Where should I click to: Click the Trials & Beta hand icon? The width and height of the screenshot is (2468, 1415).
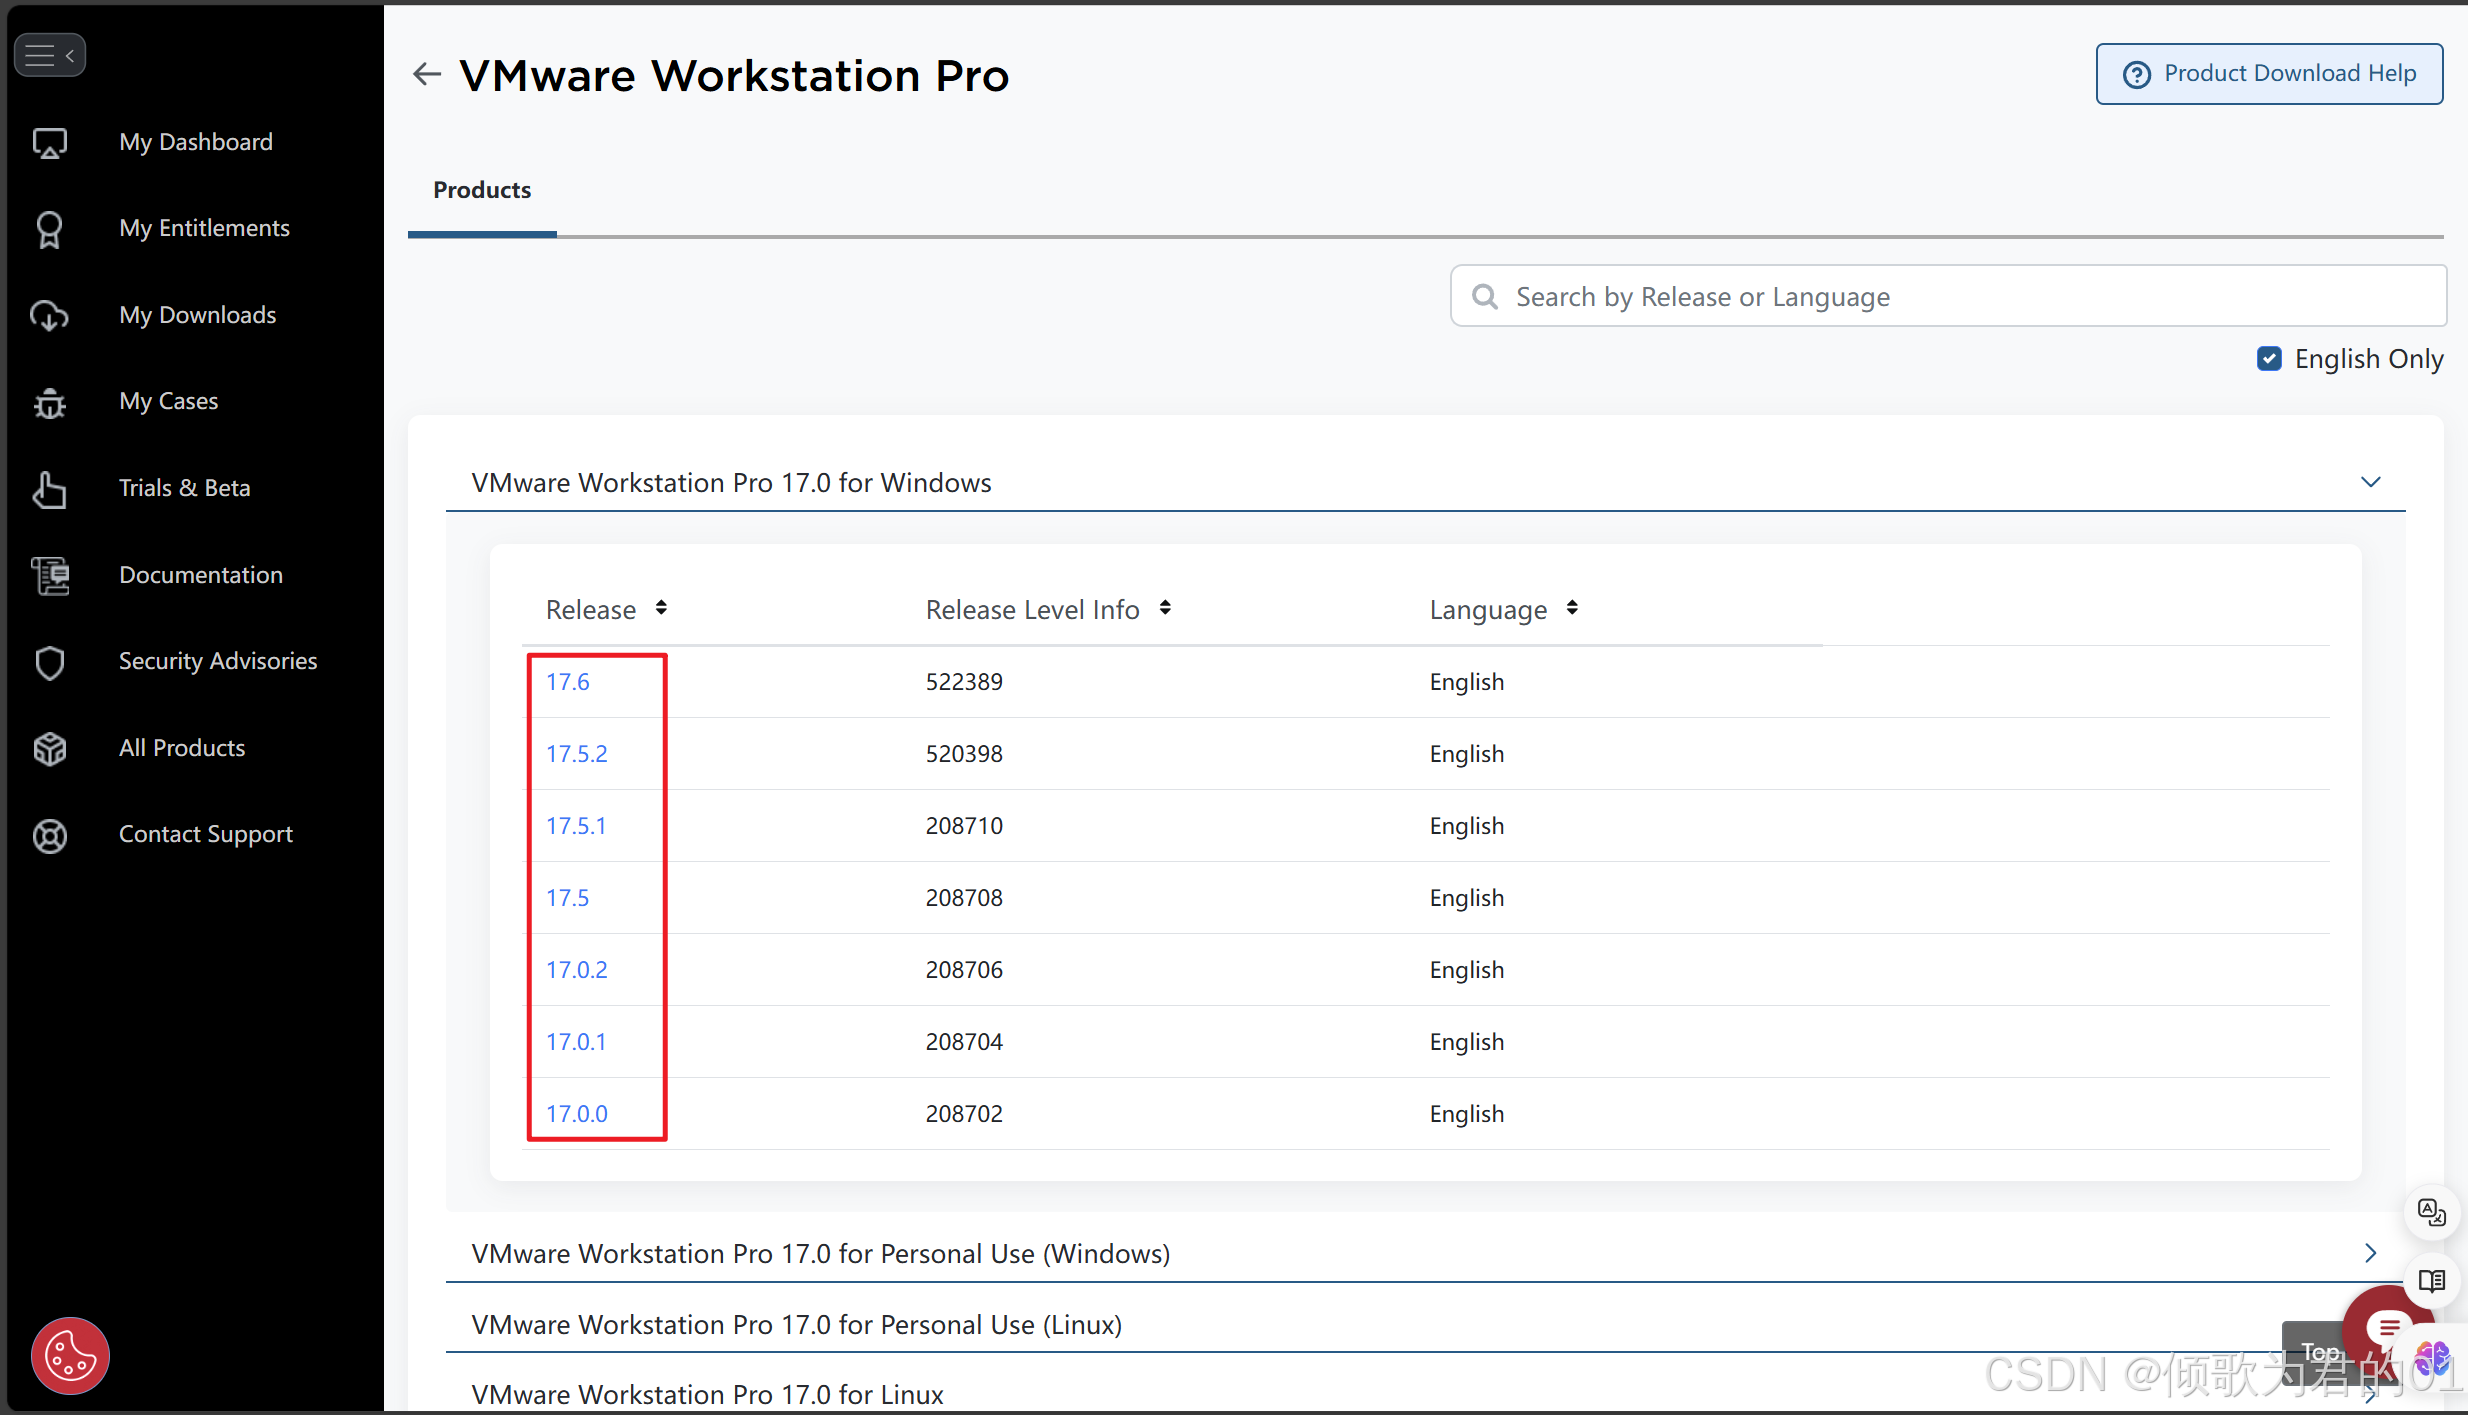pyautogui.click(x=50, y=489)
